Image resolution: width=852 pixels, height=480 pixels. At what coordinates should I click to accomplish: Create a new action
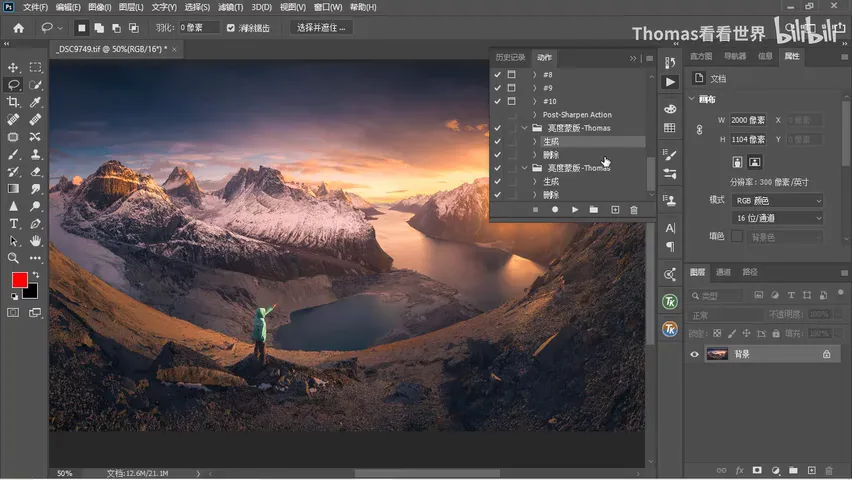[615, 210]
